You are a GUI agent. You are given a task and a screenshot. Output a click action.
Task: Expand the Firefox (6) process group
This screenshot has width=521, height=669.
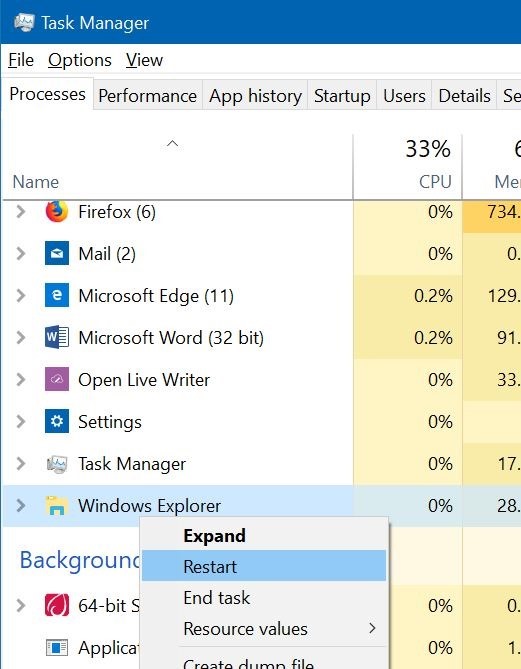click(x=20, y=212)
